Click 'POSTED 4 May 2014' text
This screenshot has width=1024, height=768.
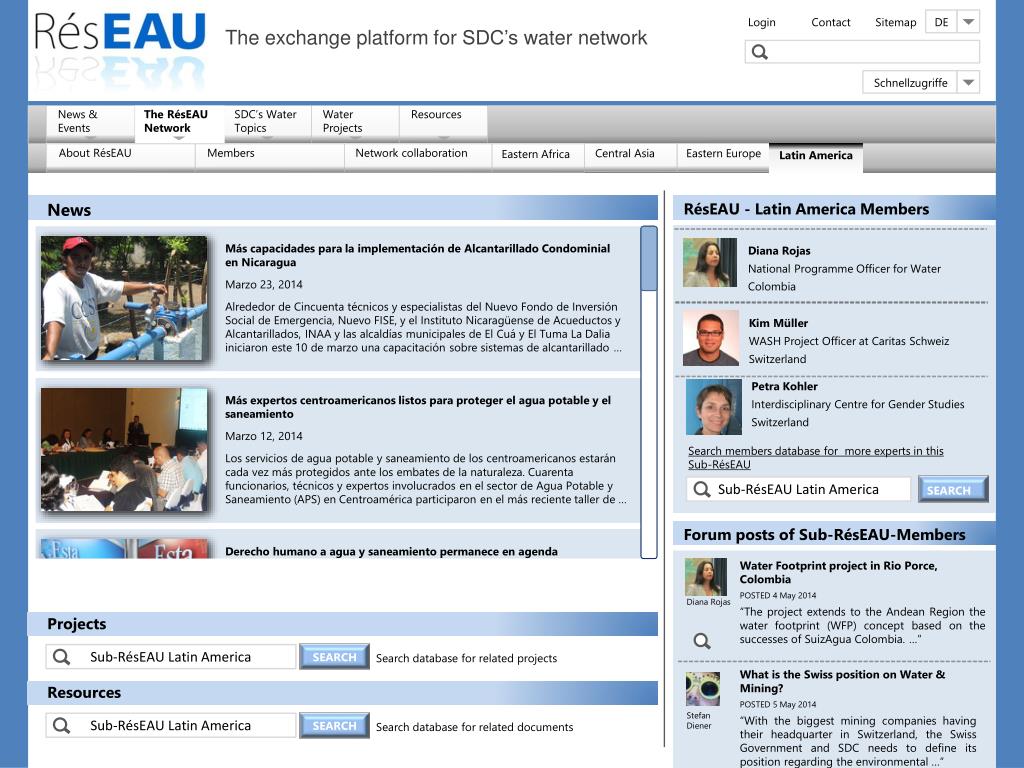(778, 596)
